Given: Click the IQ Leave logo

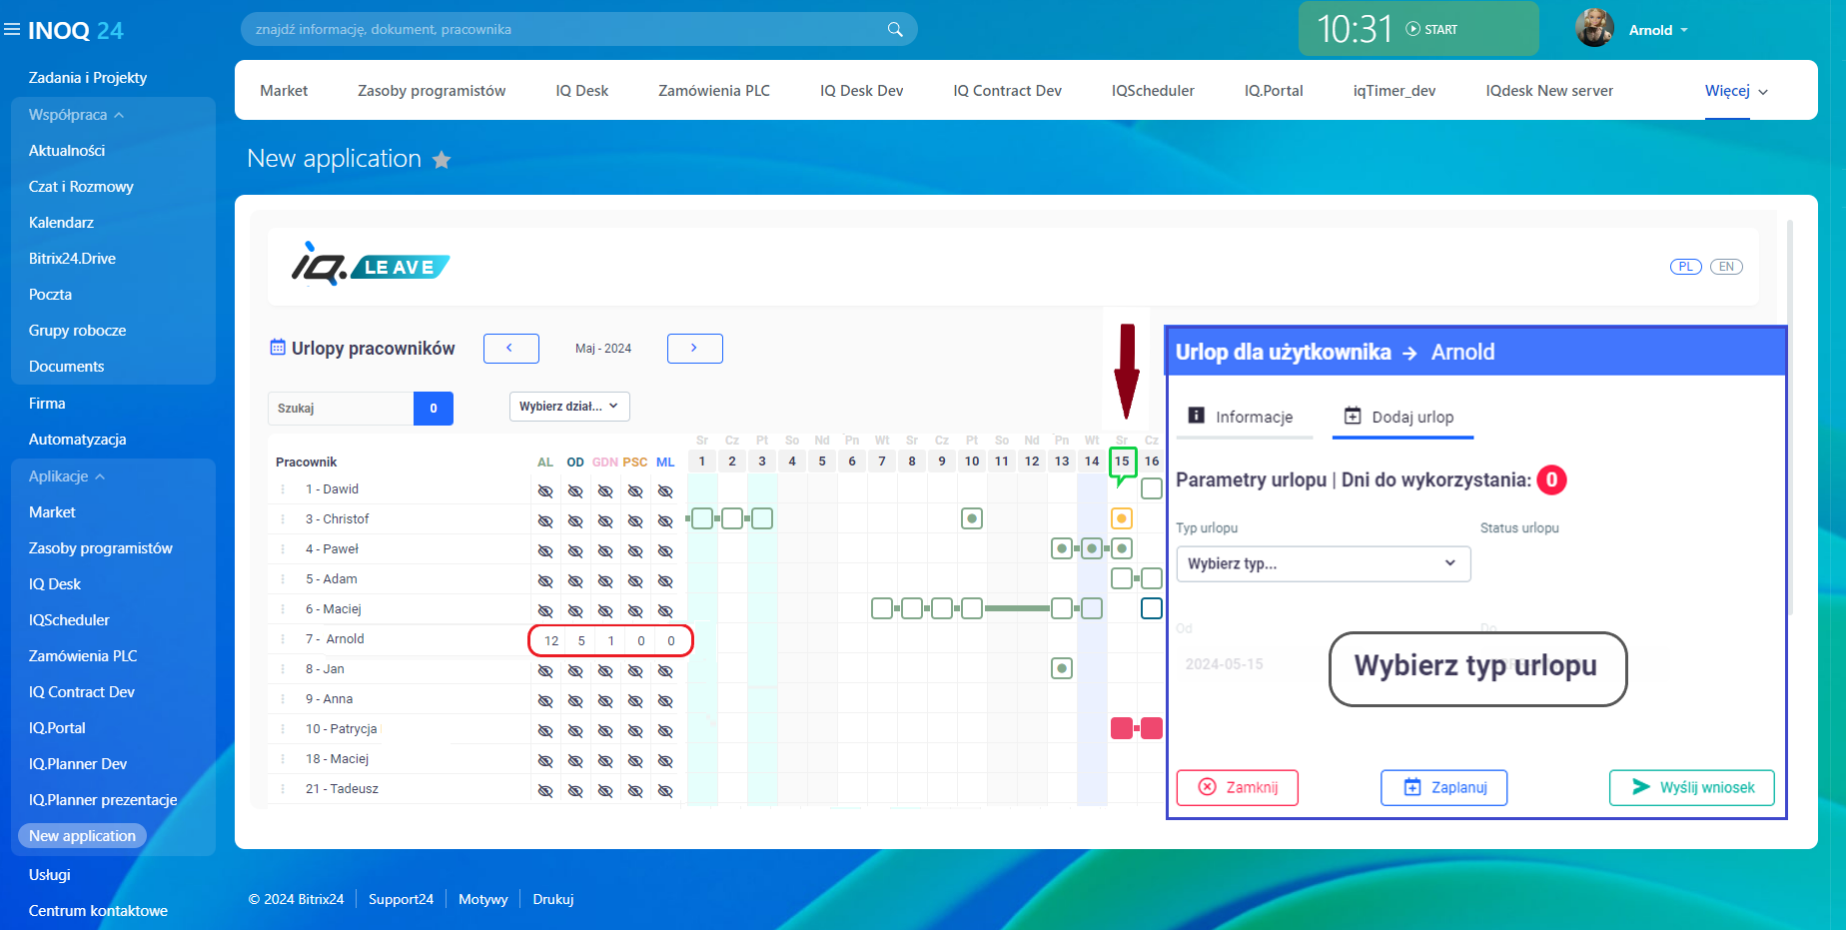Looking at the screenshot, I should pyautogui.click(x=370, y=265).
